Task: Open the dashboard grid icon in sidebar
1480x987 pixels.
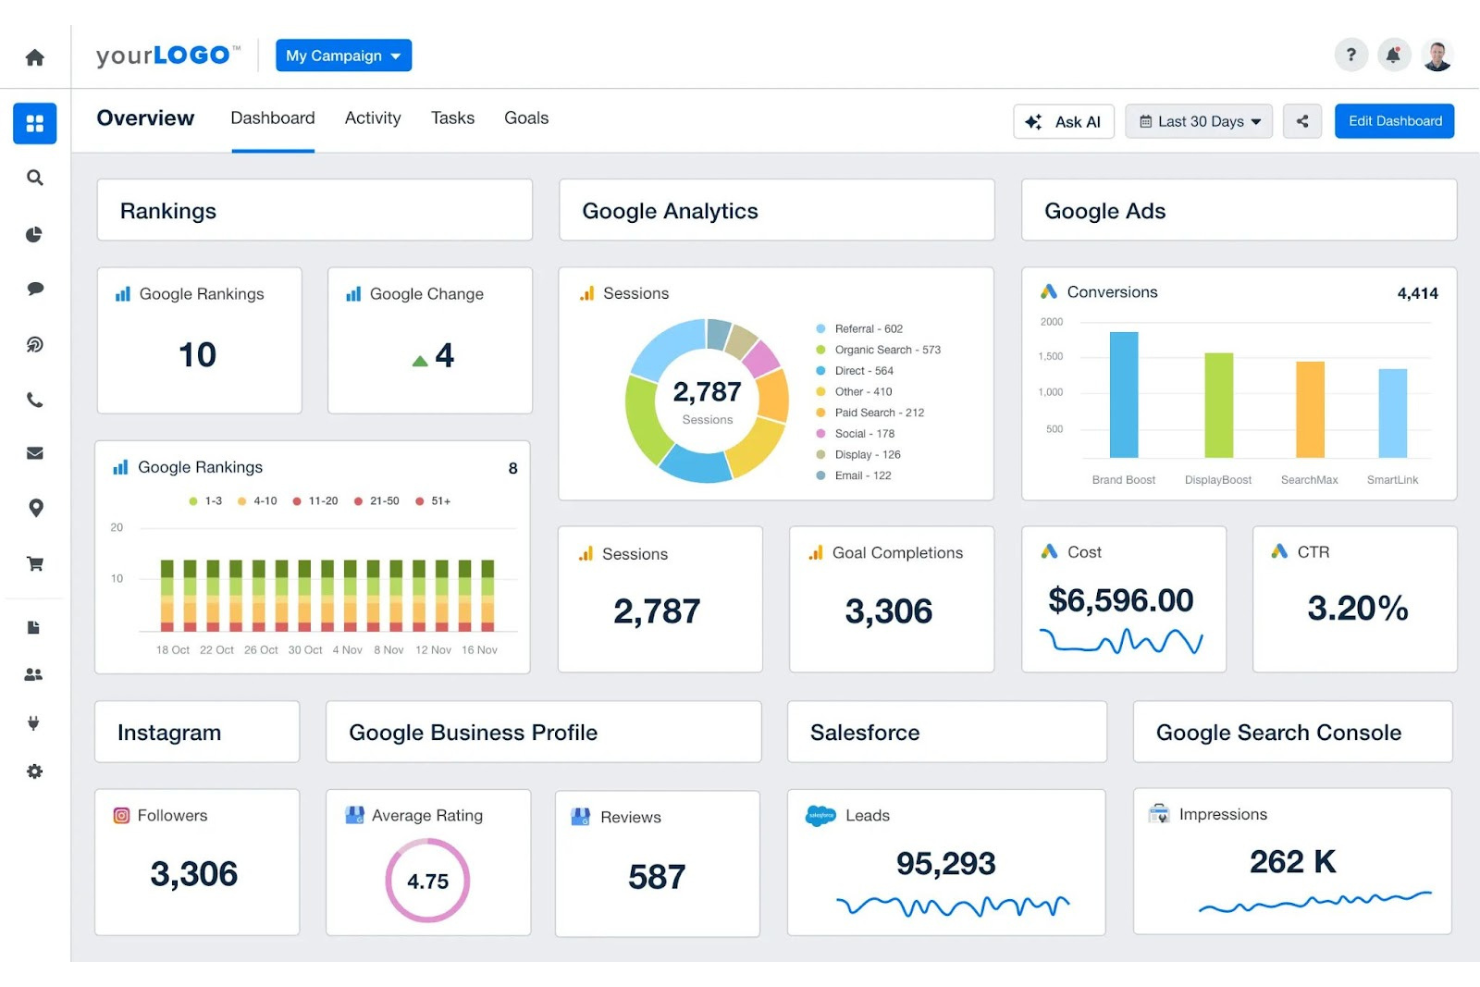Action: (x=35, y=123)
